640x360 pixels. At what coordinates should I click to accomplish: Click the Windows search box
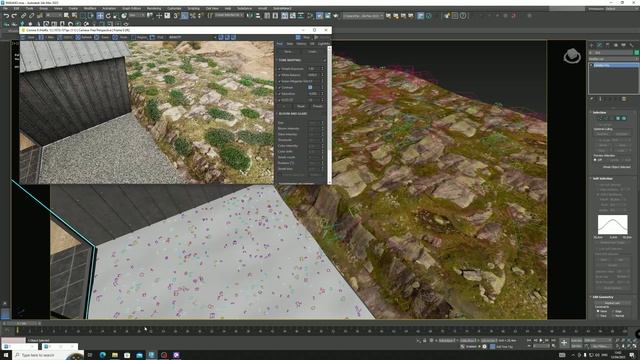(48, 355)
